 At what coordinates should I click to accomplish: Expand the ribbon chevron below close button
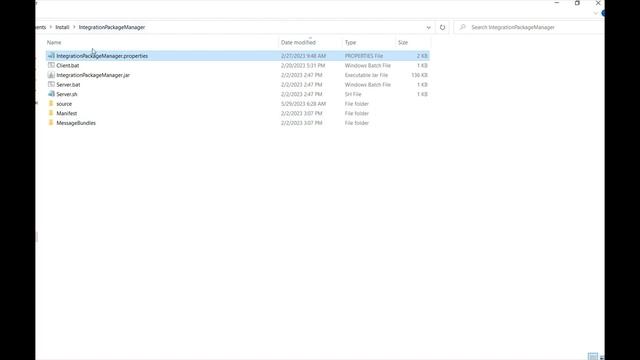click(x=595, y=13)
